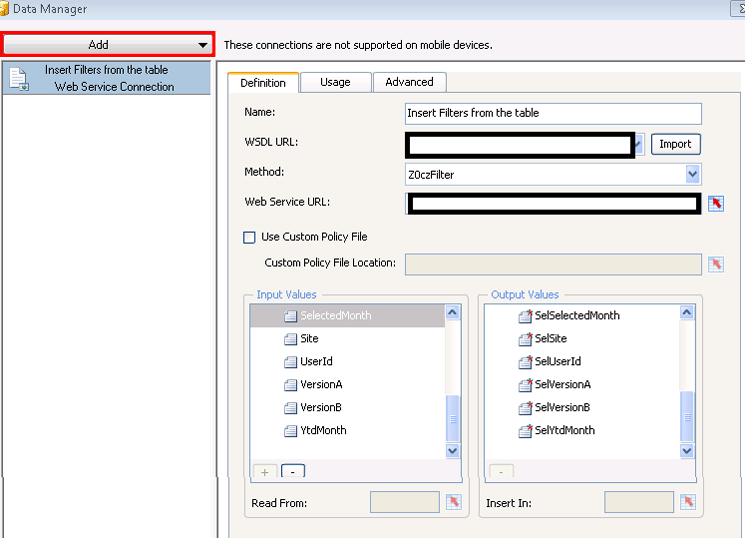
Task: Enable Use Custom Policy File checkbox
Action: tap(250, 237)
